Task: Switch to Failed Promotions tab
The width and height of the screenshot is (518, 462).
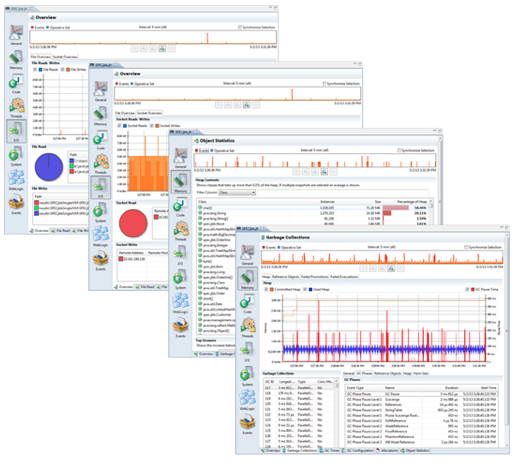Action: (314, 277)
